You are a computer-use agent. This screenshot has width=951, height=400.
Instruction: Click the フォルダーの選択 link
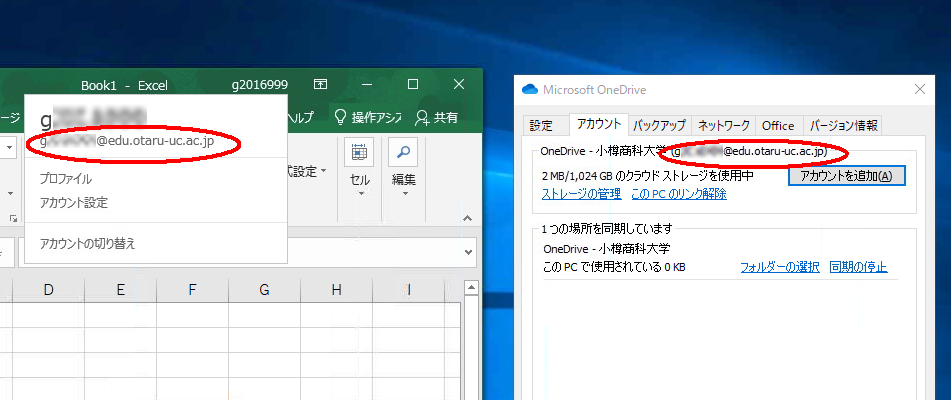780,267
